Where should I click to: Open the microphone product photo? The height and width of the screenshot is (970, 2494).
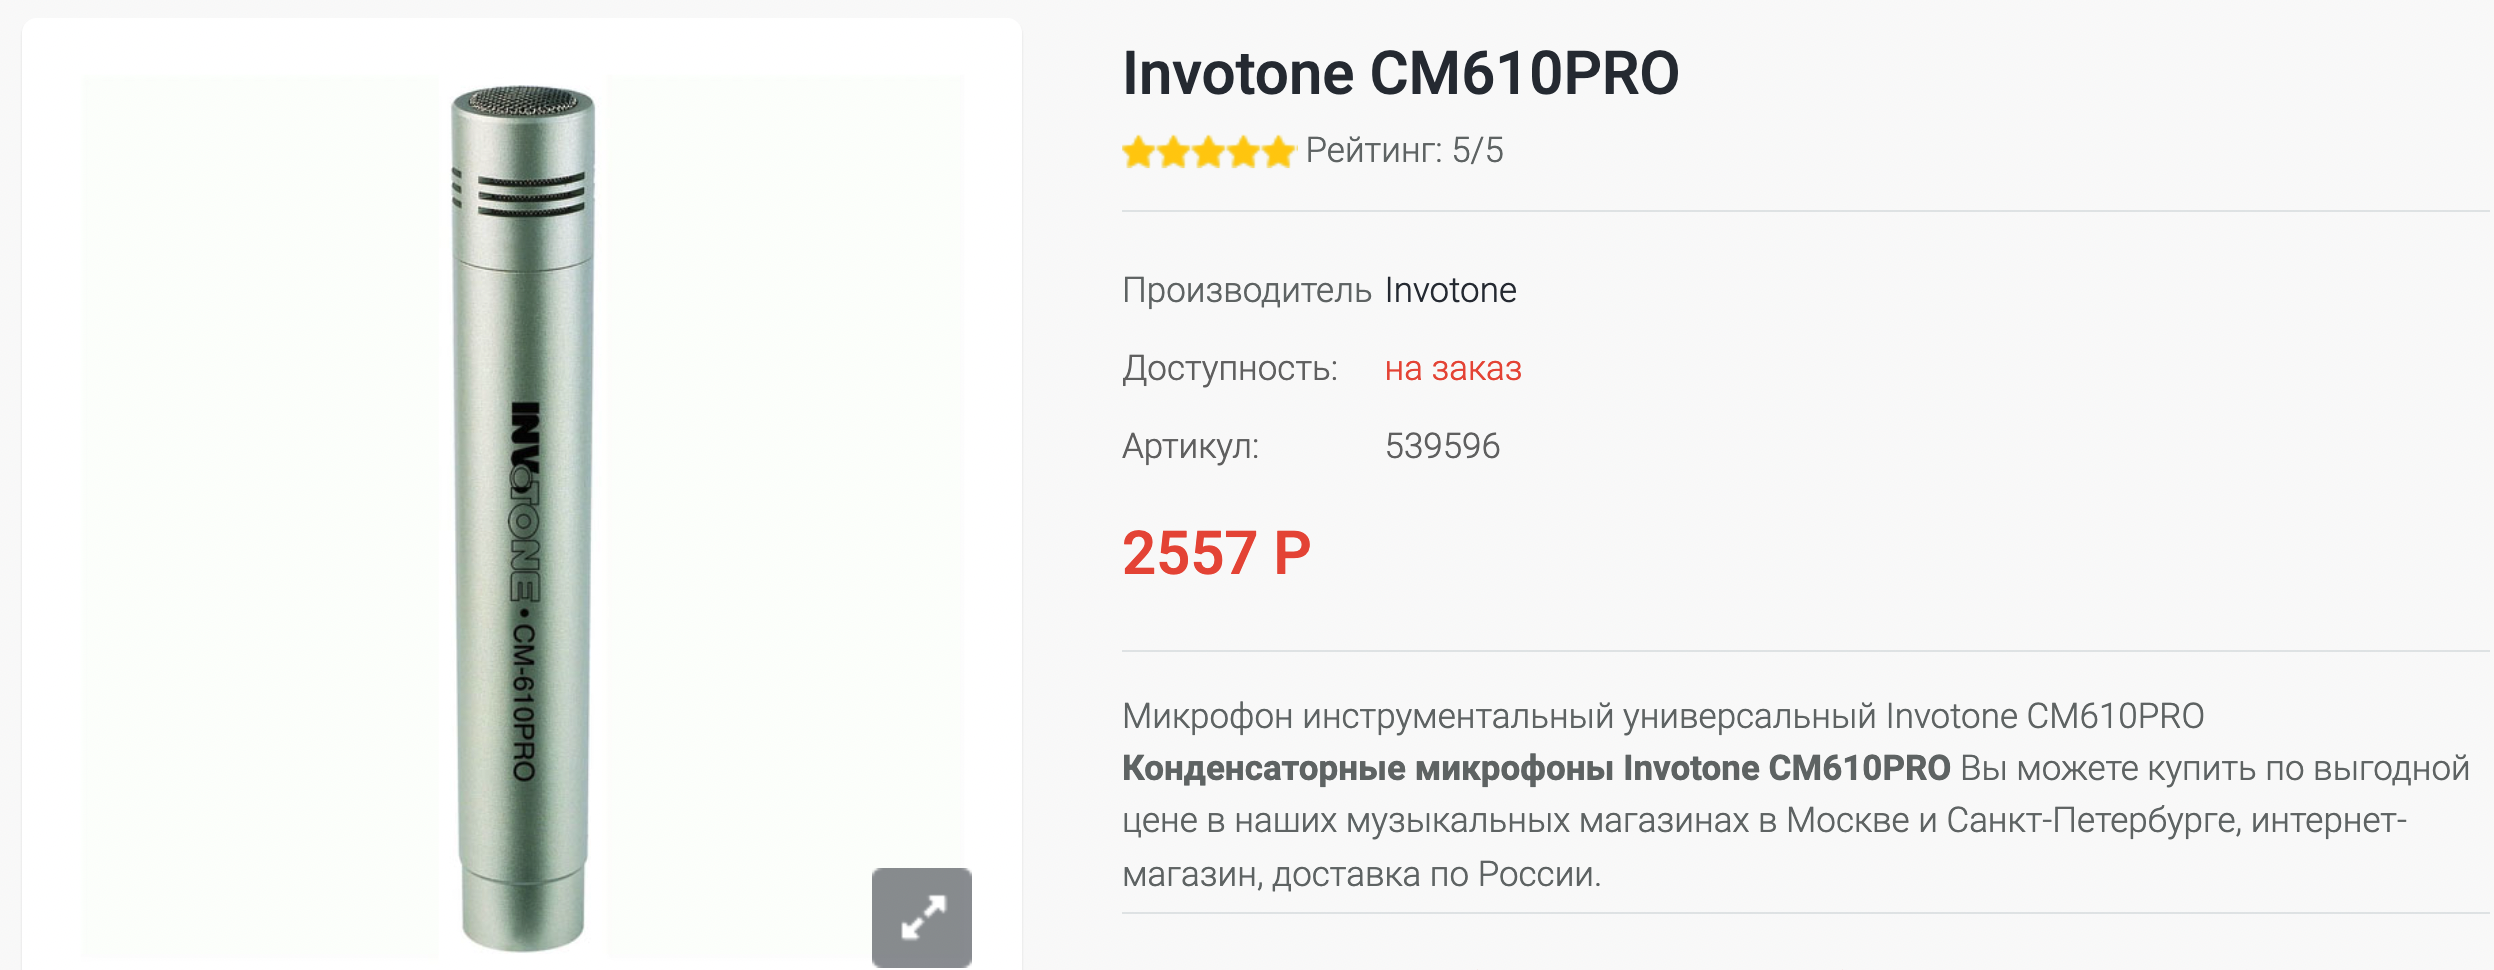522,520
